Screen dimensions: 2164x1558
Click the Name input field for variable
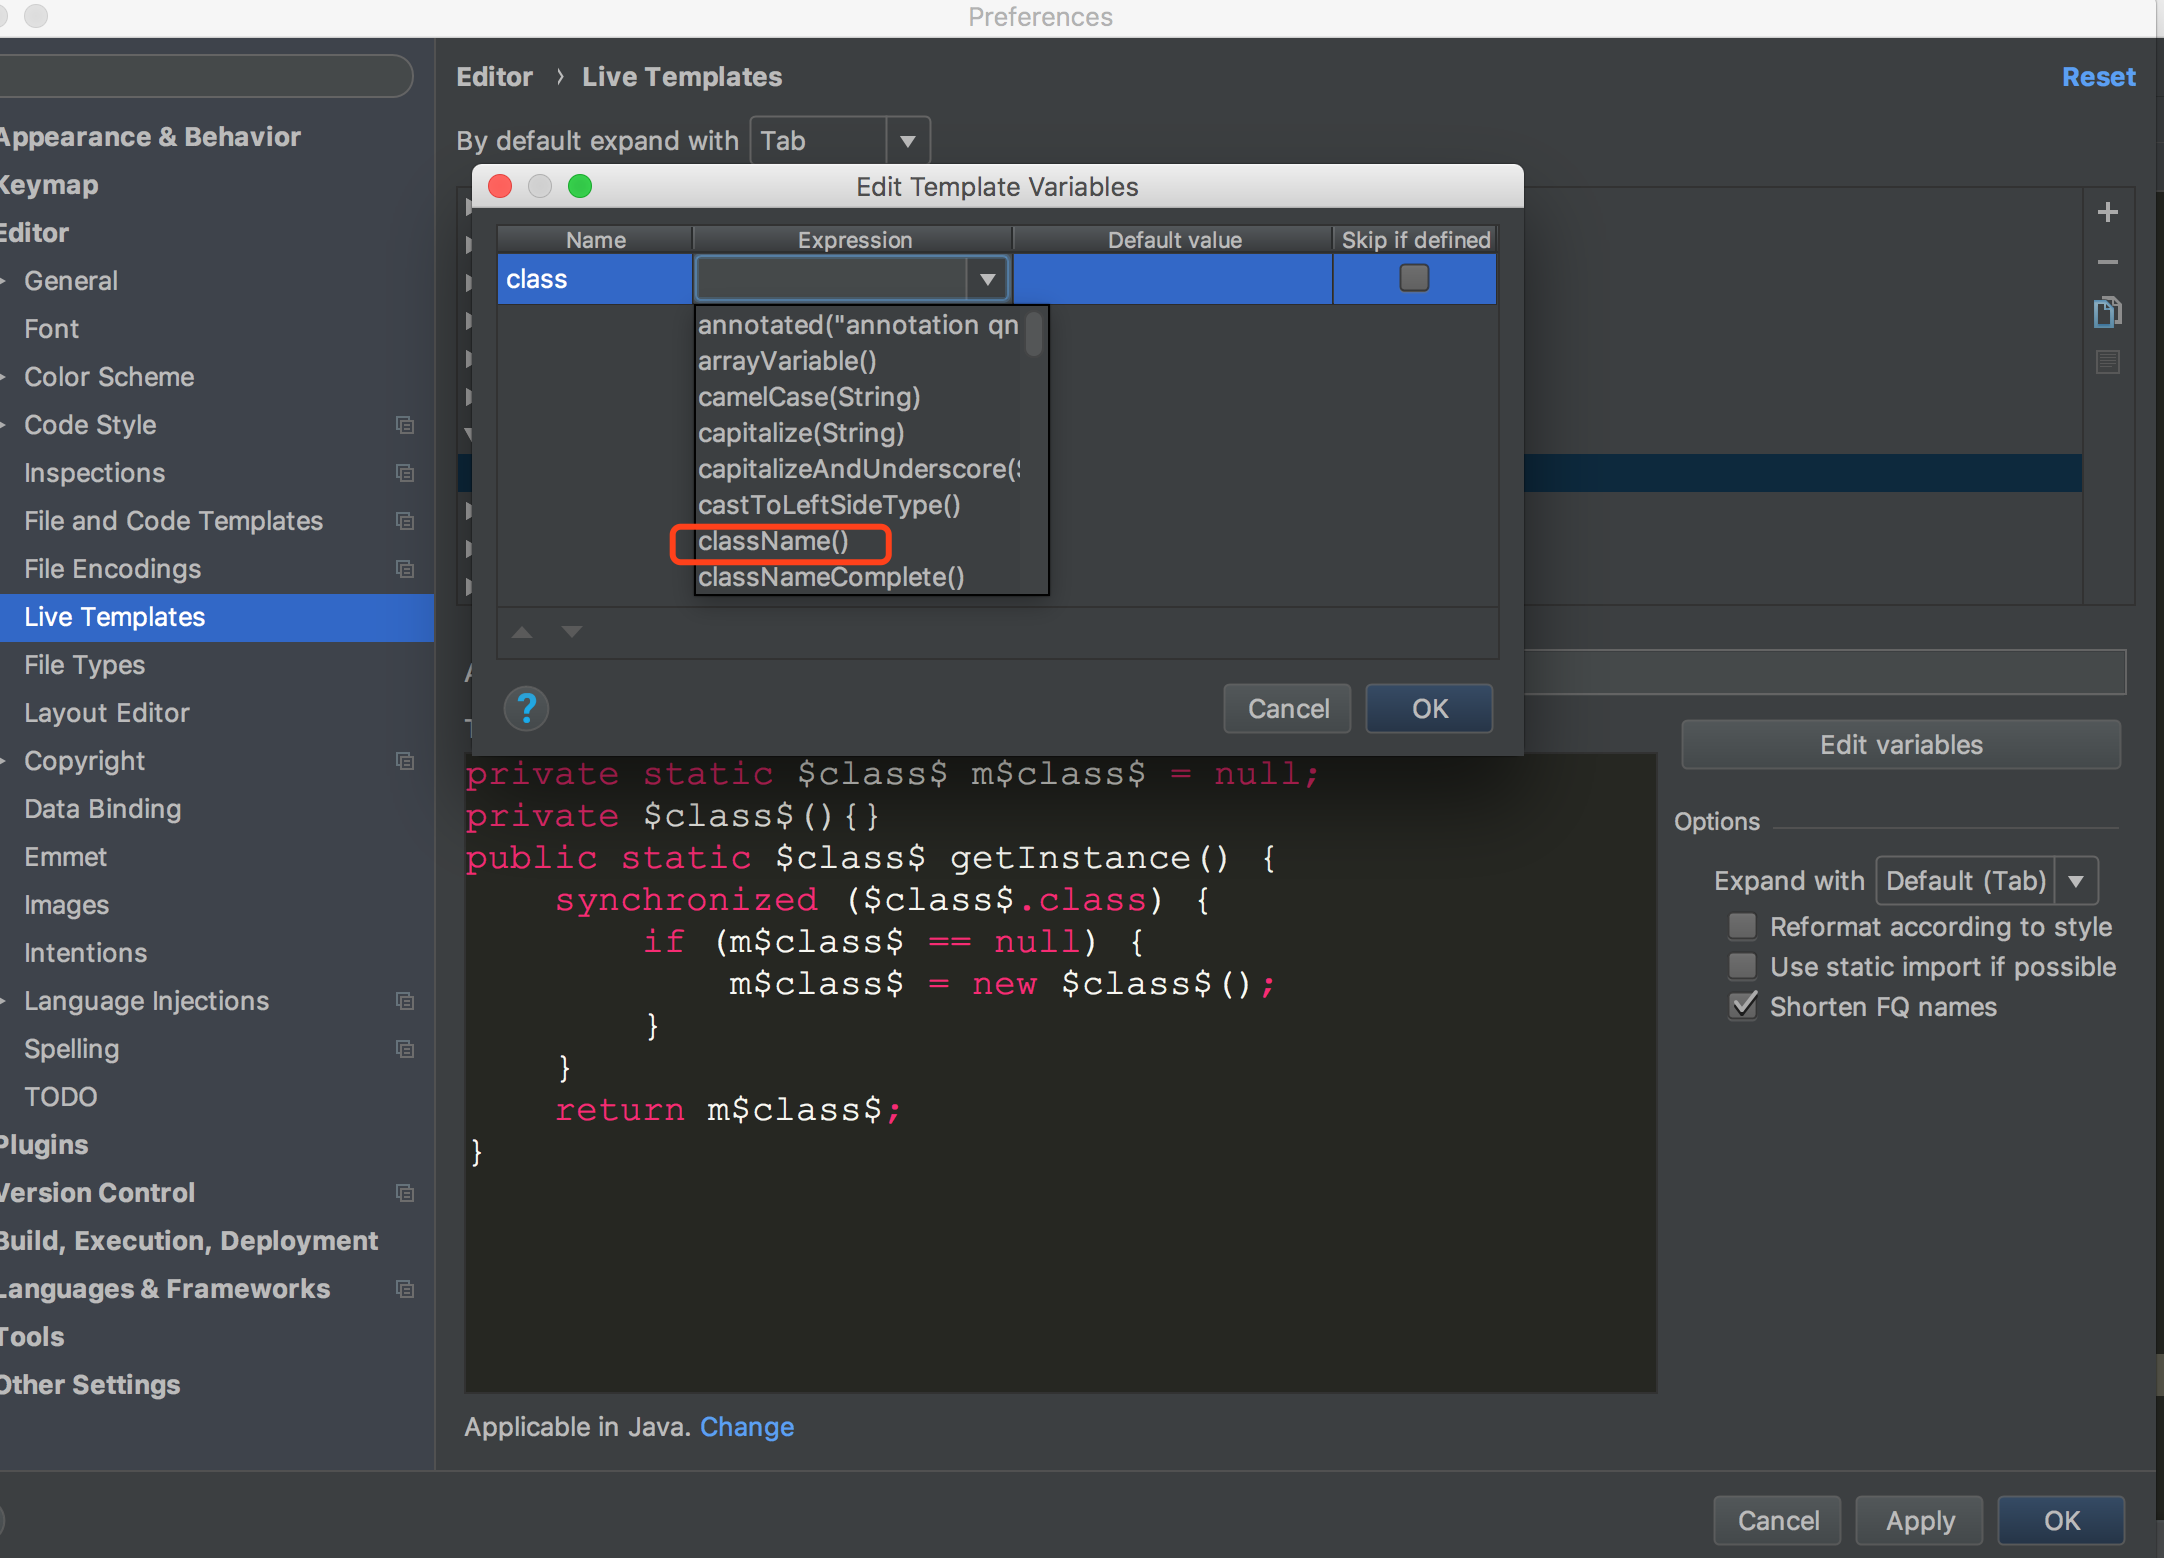595,277
